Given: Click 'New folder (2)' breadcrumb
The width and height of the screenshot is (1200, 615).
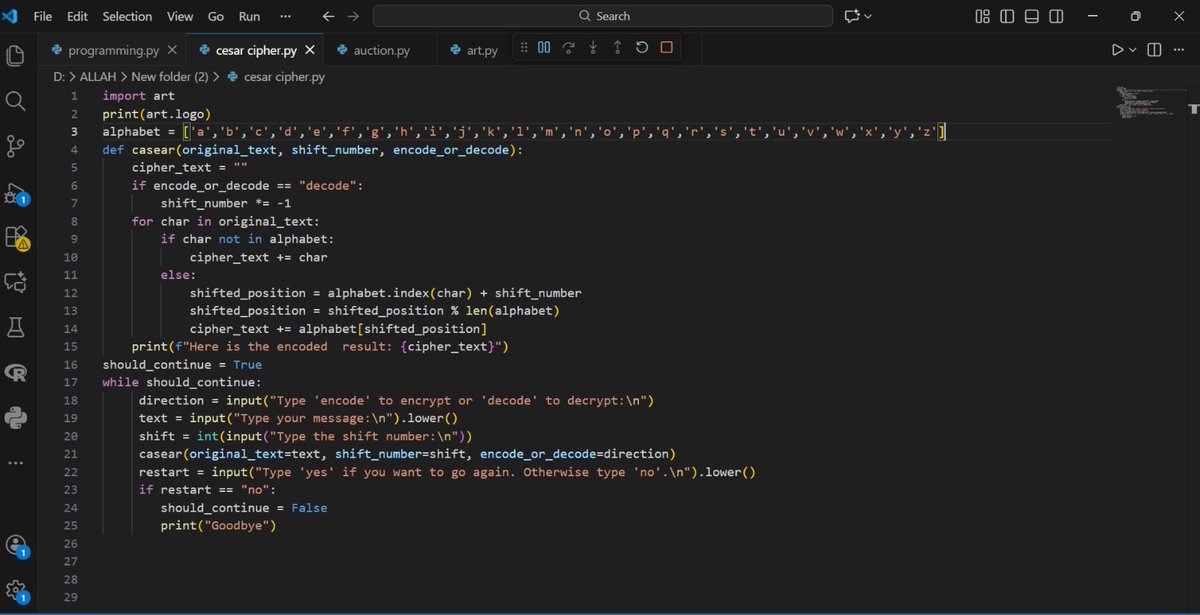Looking at the screenshot, I should tap(170, 76).
